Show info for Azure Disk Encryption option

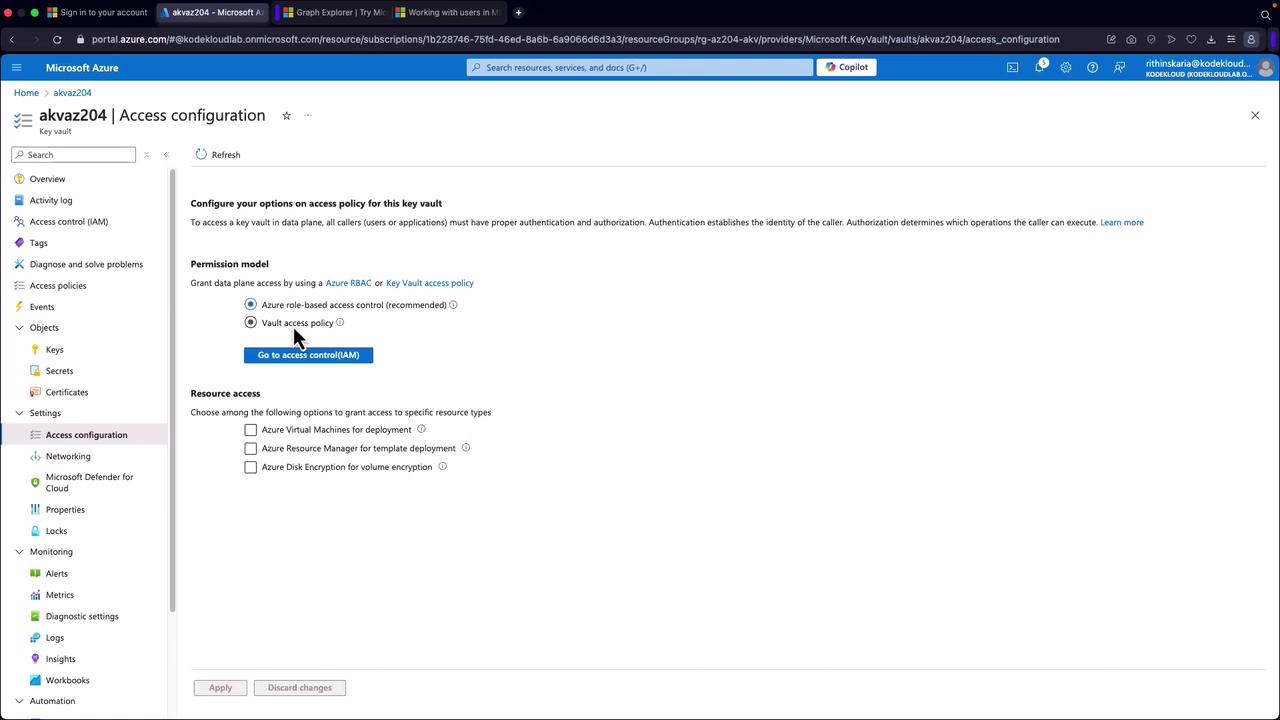(x=442, y=466)
